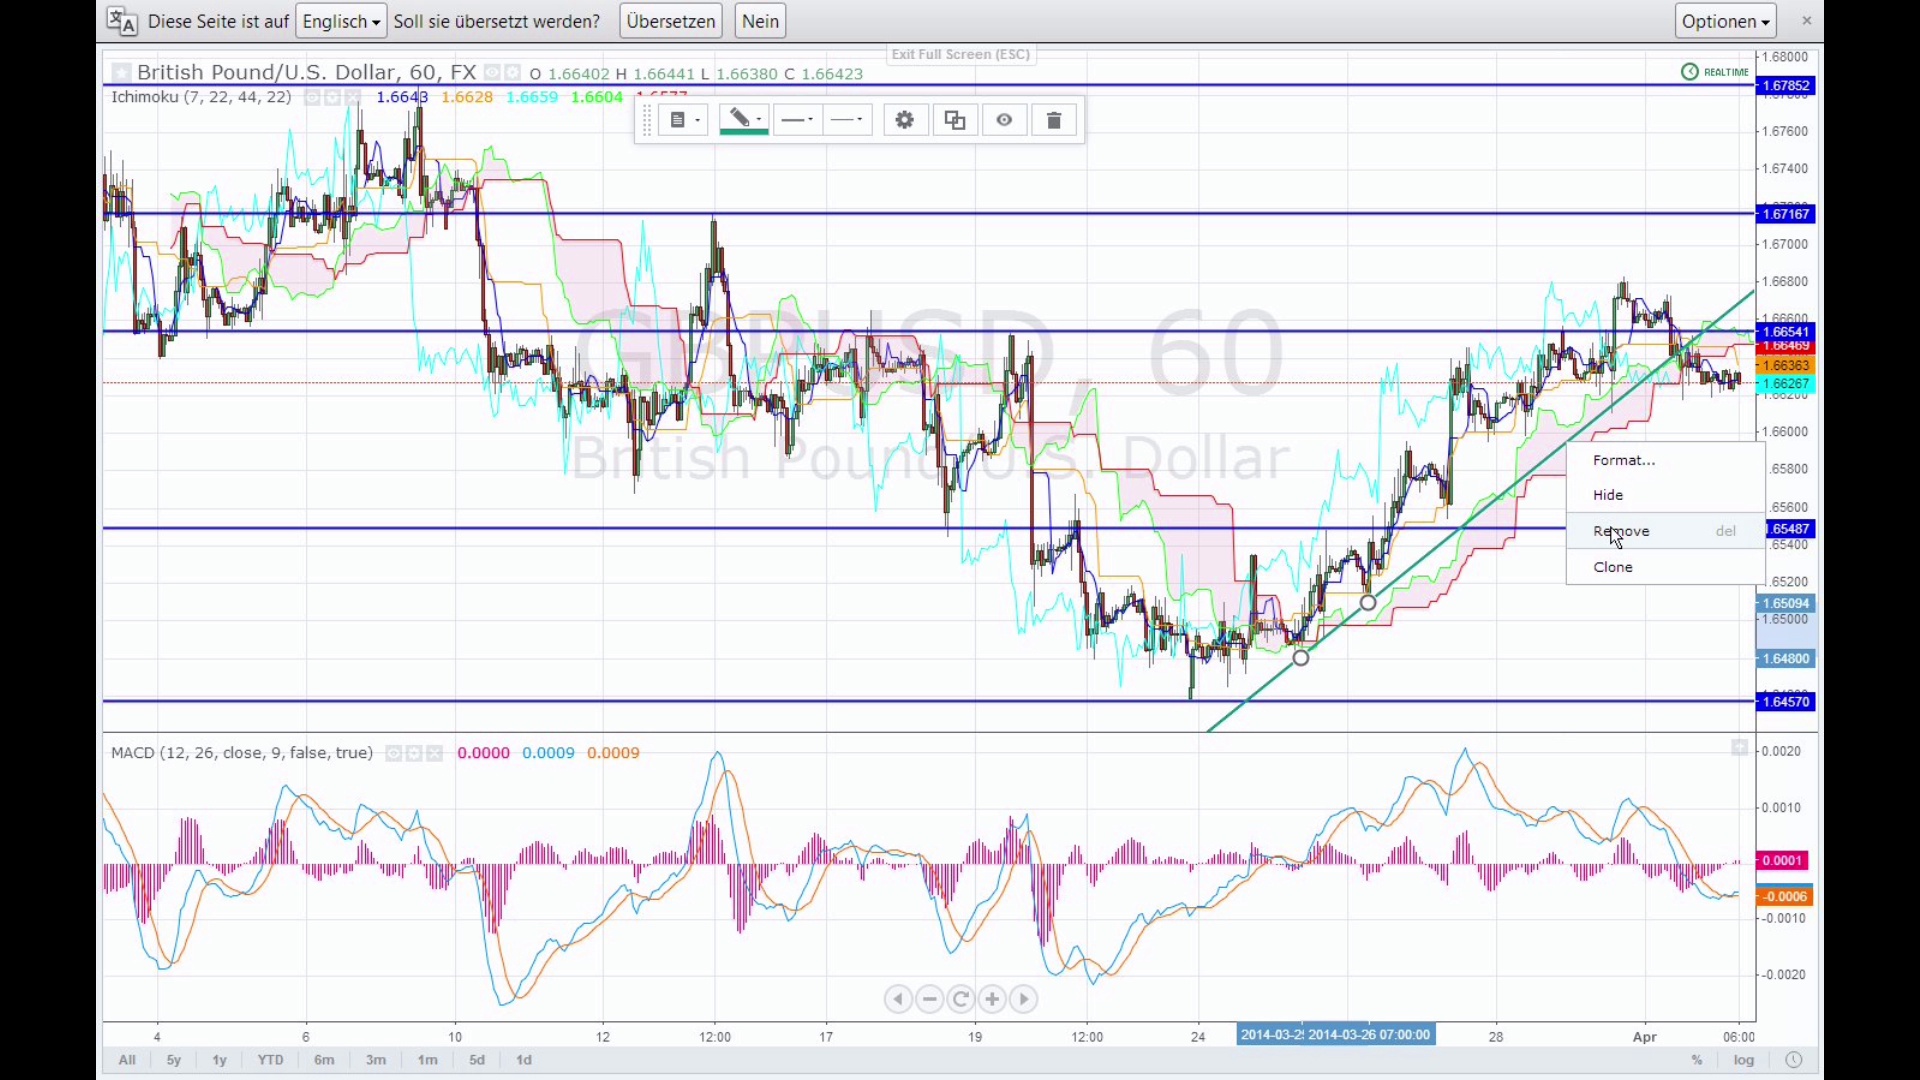Select Remove from the context menu
The height and width of the screenshot is (1080, 1920).
pyautogui.click(x=1622, y=531)
